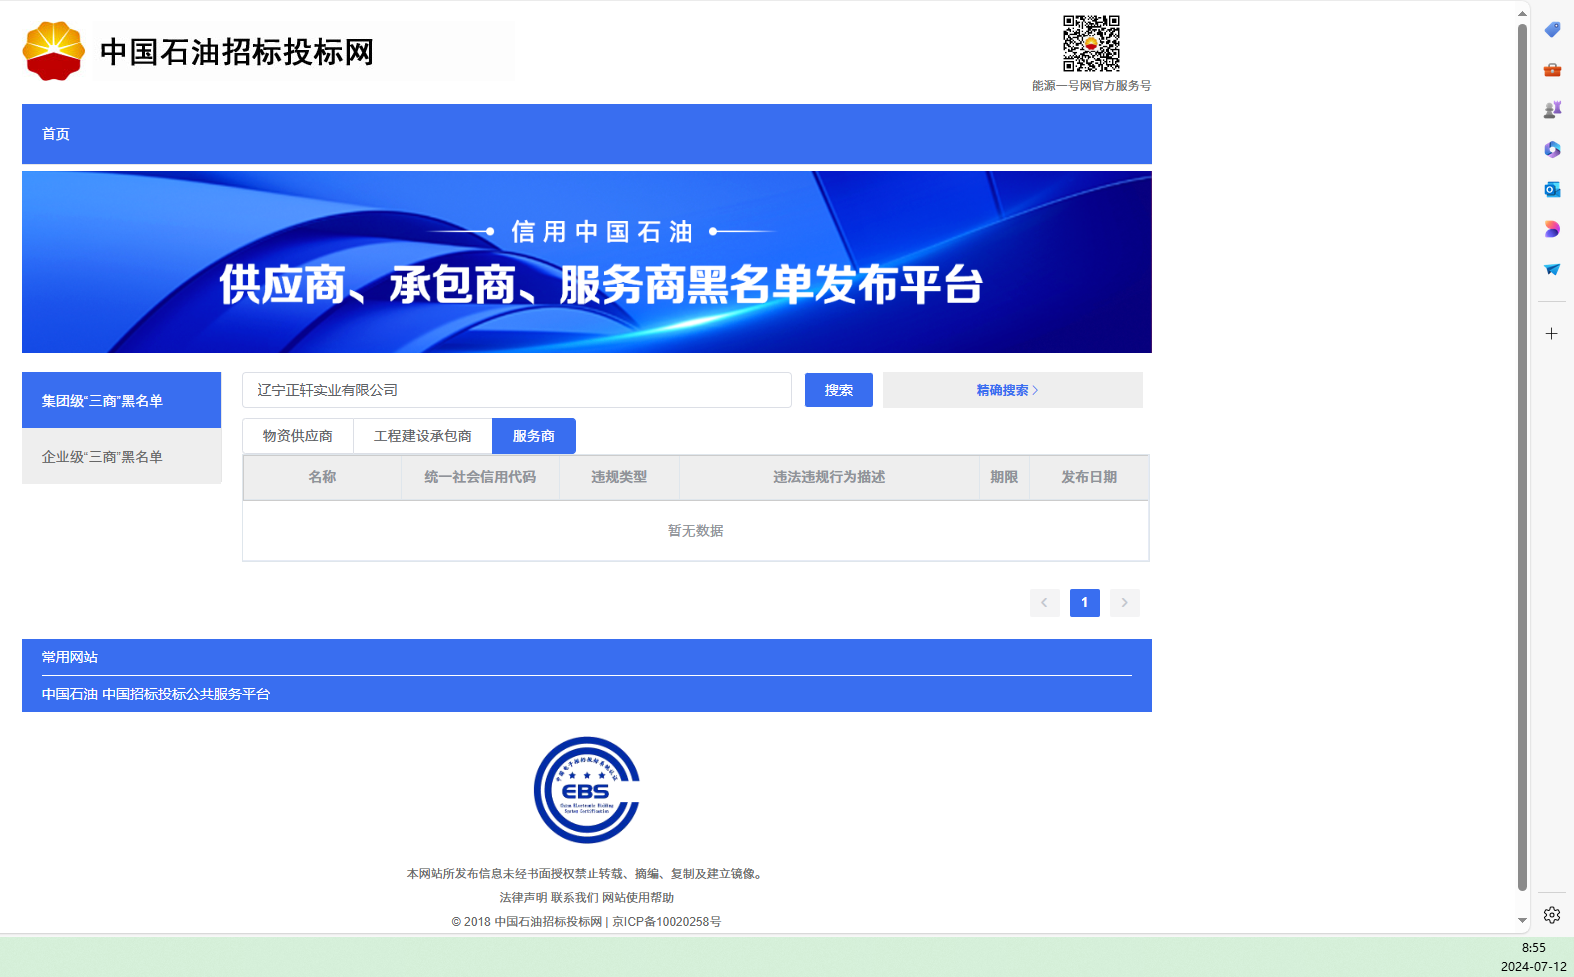Click the taskbar date 2024-07-12

1534,967
